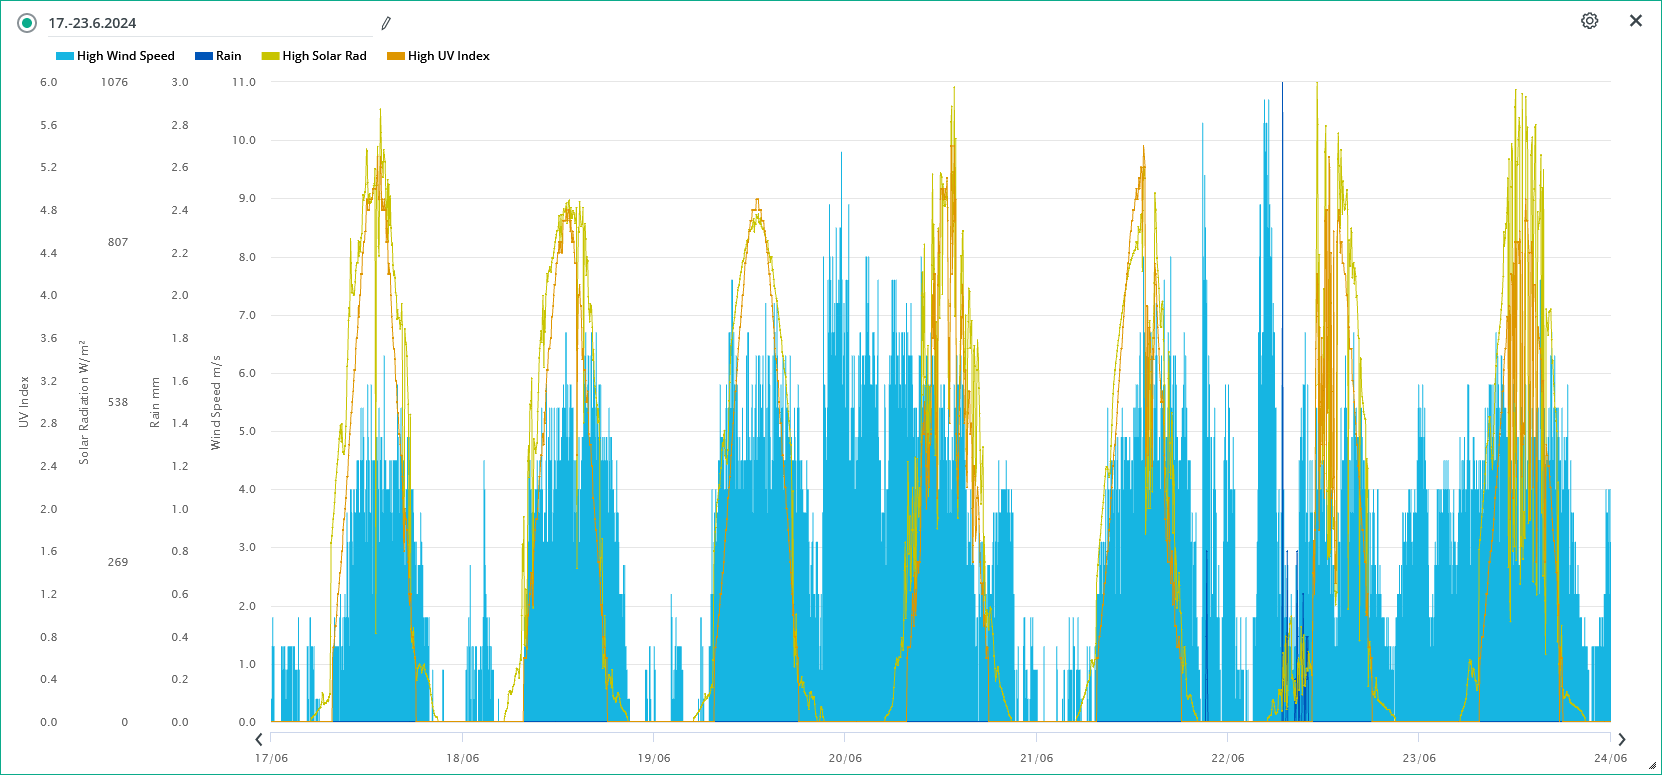Click the Wind Speed m/s axis title

pyautogui.click(x=216, y=402)
